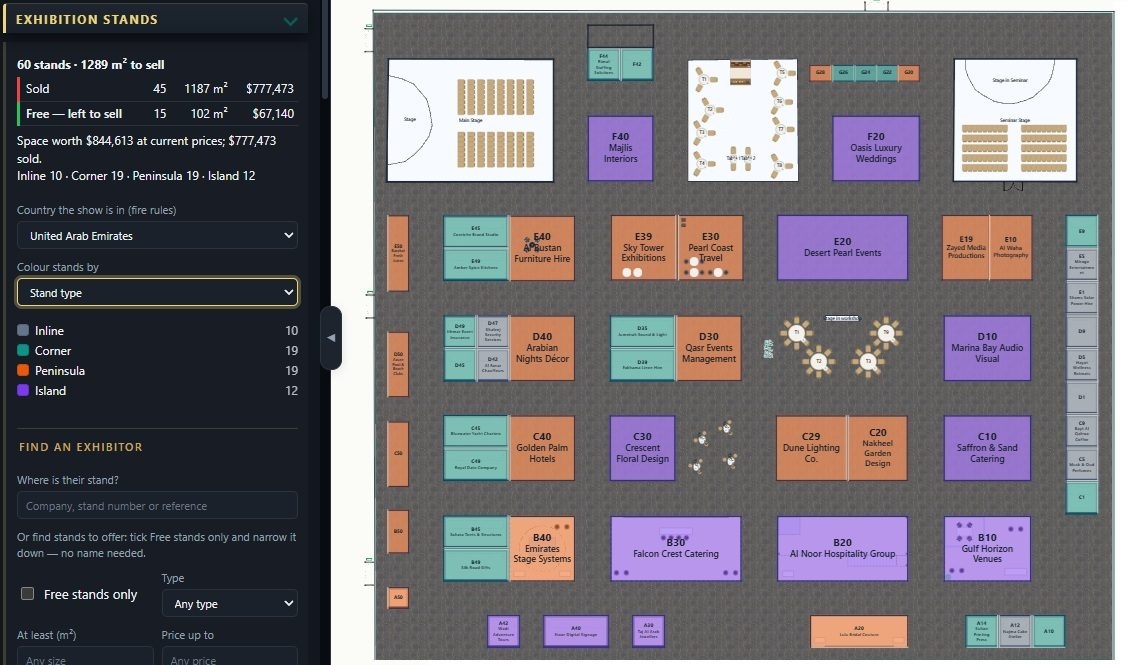1127x665 pixels.
Task: Select the grey stand D9 on right column
Action: [x=1082, y=331]
